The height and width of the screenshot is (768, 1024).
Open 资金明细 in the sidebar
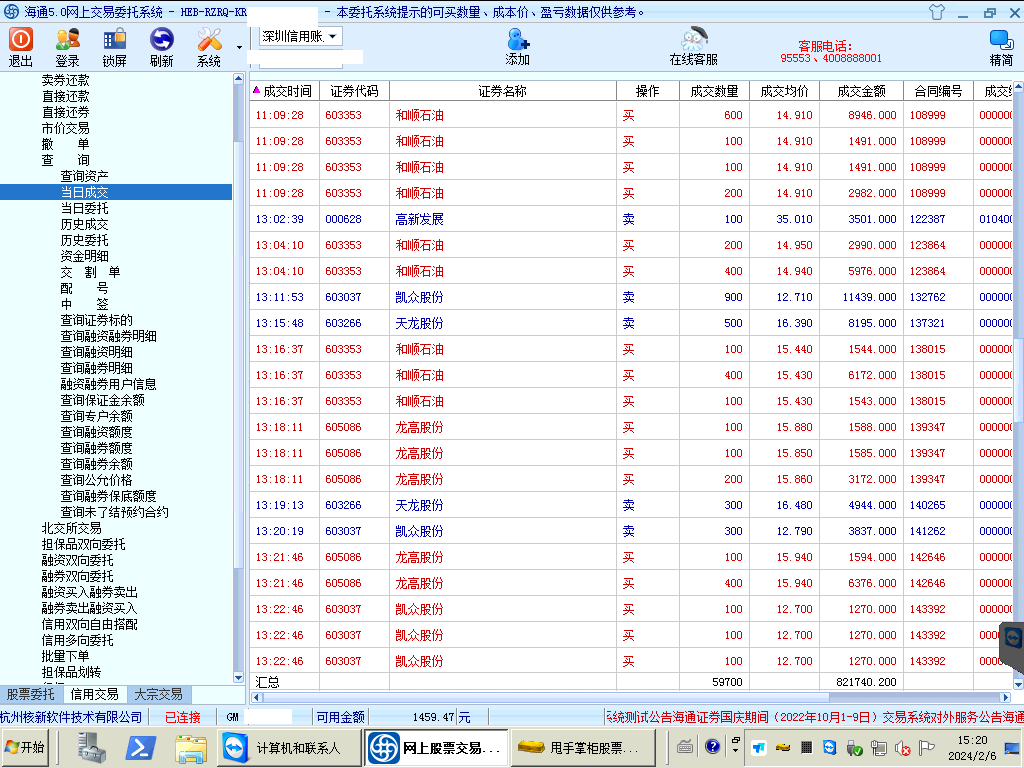click(x=84, y=256)
